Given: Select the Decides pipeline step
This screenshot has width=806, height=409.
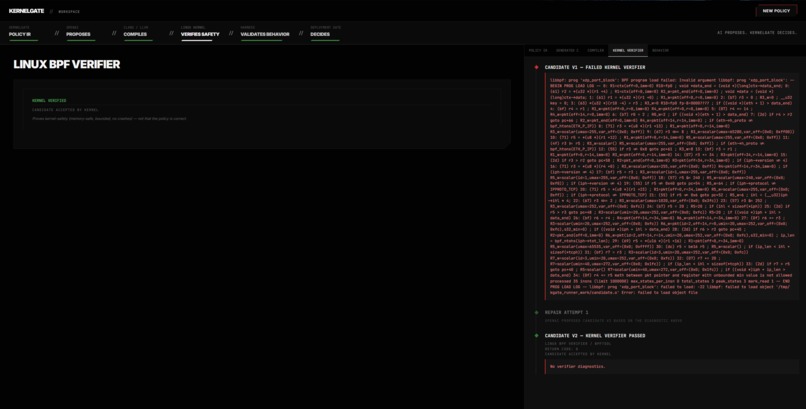Looking at the screenshot, I should [325, 32].
